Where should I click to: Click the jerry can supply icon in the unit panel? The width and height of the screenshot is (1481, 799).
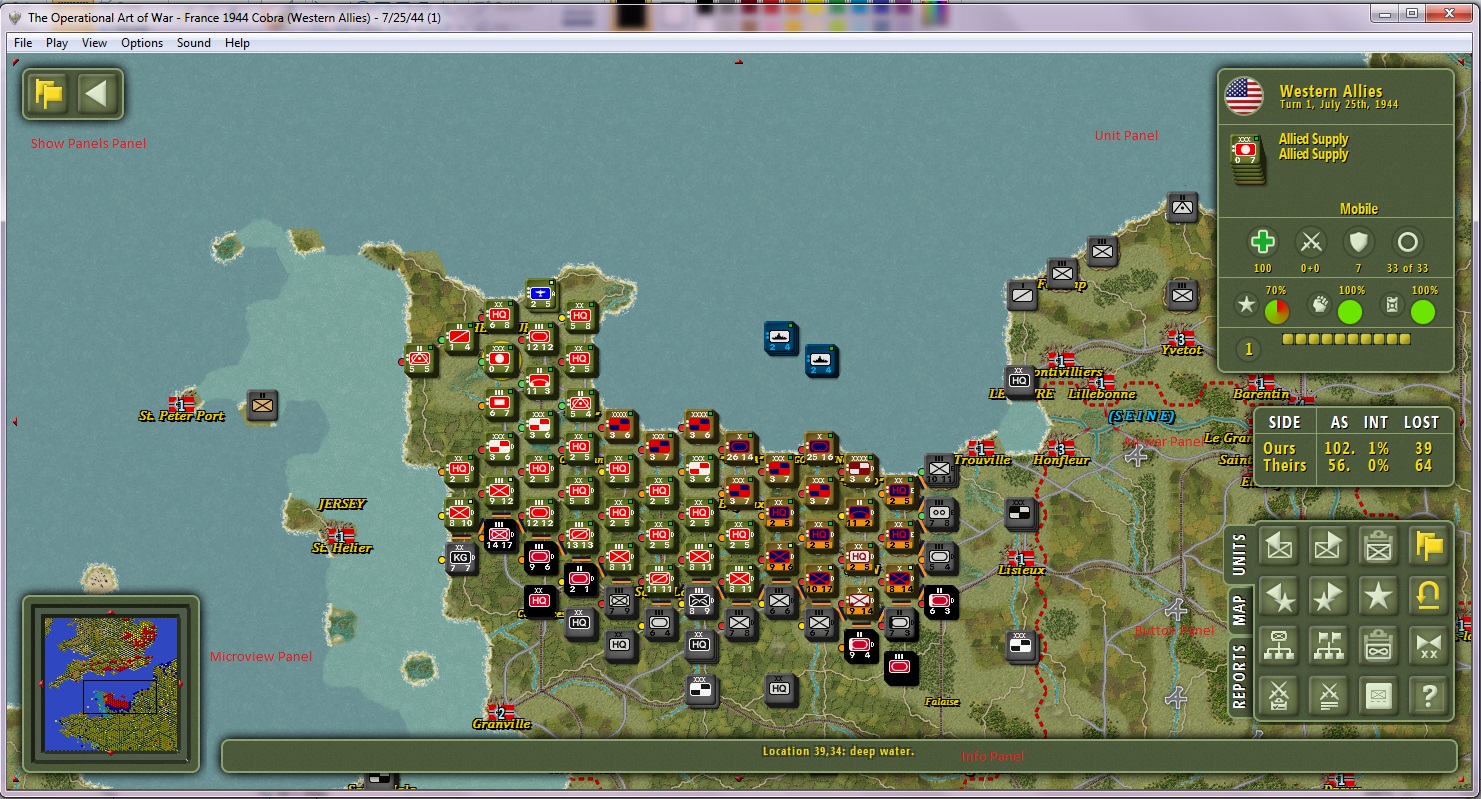(x=1392, y=306)
